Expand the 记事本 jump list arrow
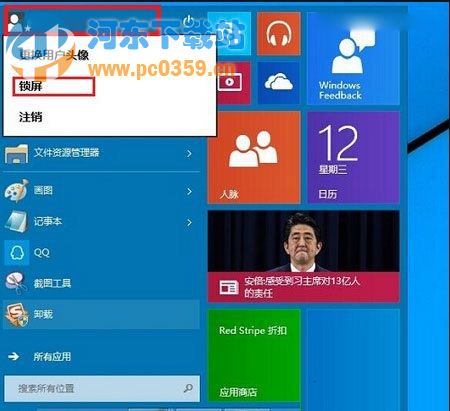The image size is (450, 411). pyautogui.click(x=189, y=222)
